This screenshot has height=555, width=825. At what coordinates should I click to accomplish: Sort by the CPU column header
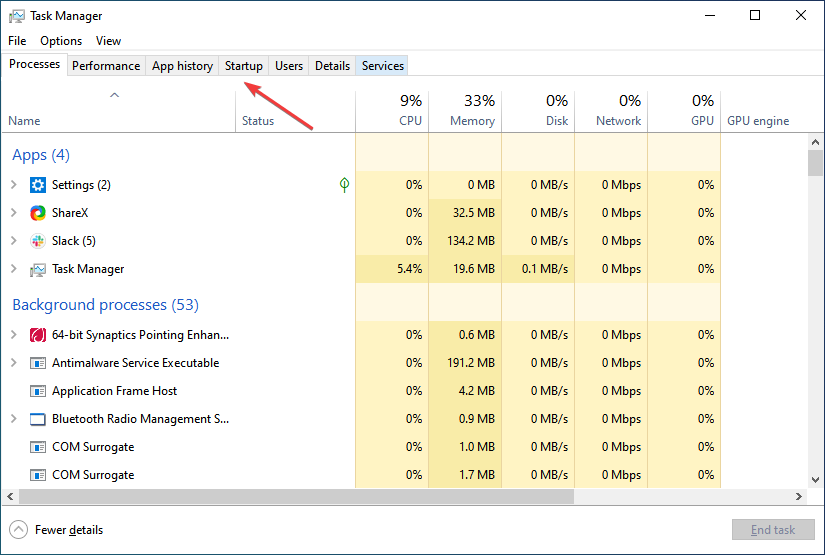coord(393,111)
